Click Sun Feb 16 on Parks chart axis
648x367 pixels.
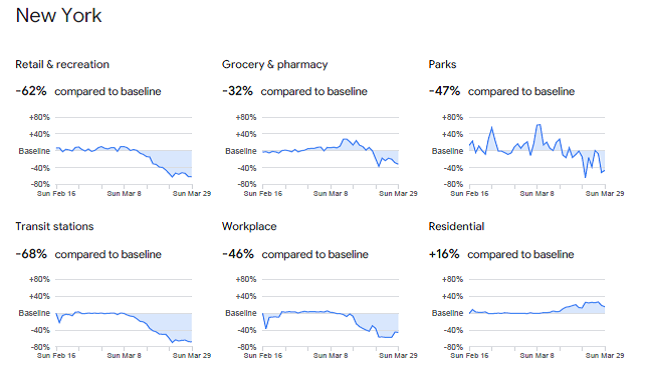(x=469, y=193)
